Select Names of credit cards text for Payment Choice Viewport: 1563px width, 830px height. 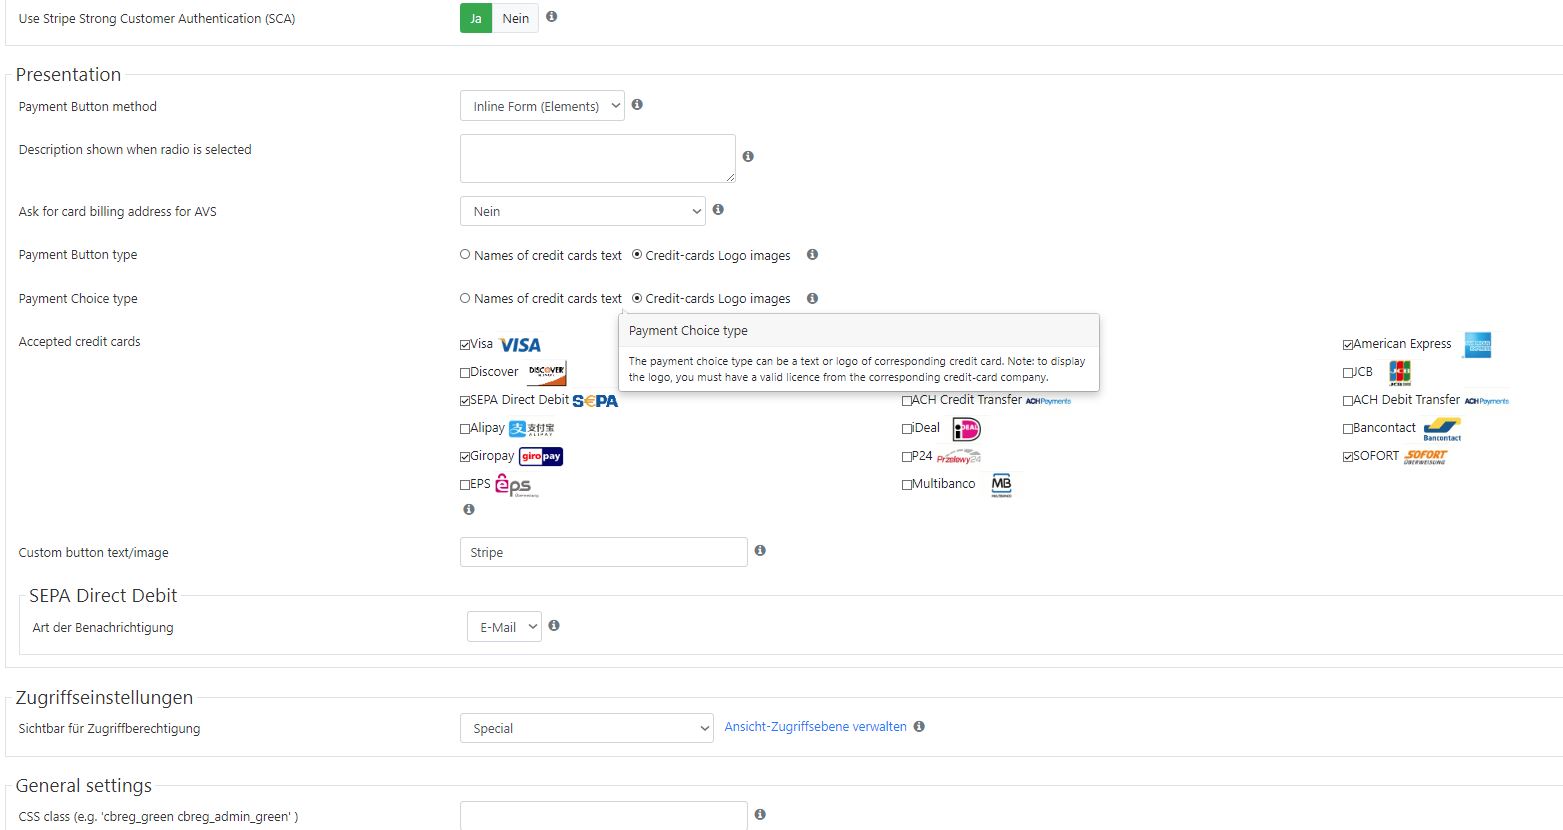pos(465,298)
